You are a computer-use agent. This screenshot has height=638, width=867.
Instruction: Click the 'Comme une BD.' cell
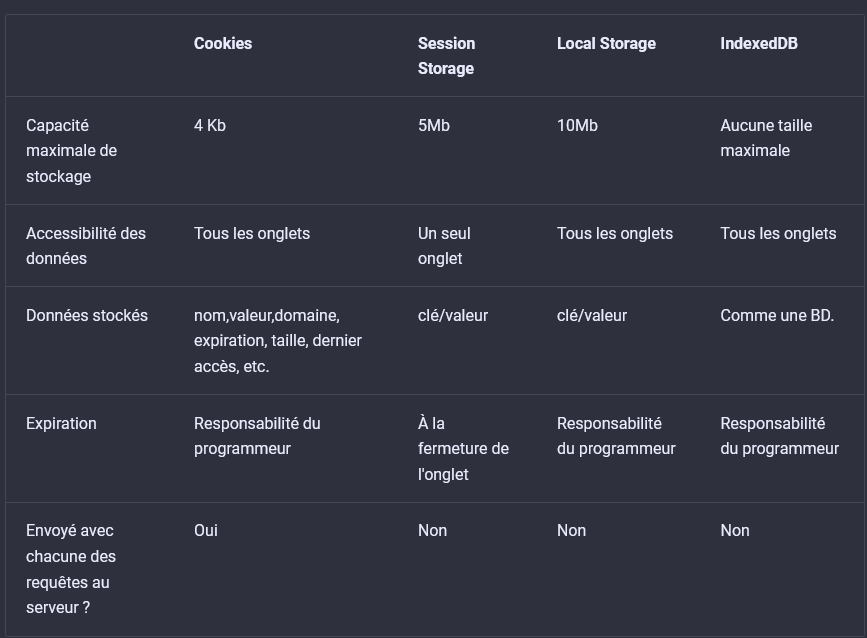pyautogui.click(x=777, y=316)
